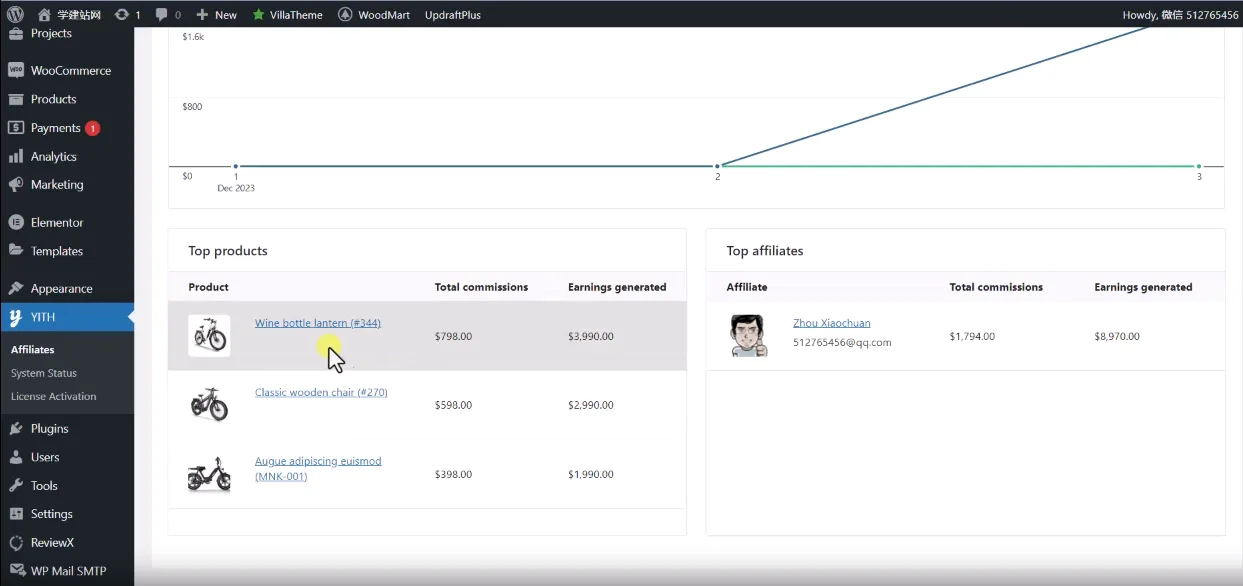Viewport: 1243px width, 586px height.
Task: Open the New content menu
Action: click(x=216, y=15)
